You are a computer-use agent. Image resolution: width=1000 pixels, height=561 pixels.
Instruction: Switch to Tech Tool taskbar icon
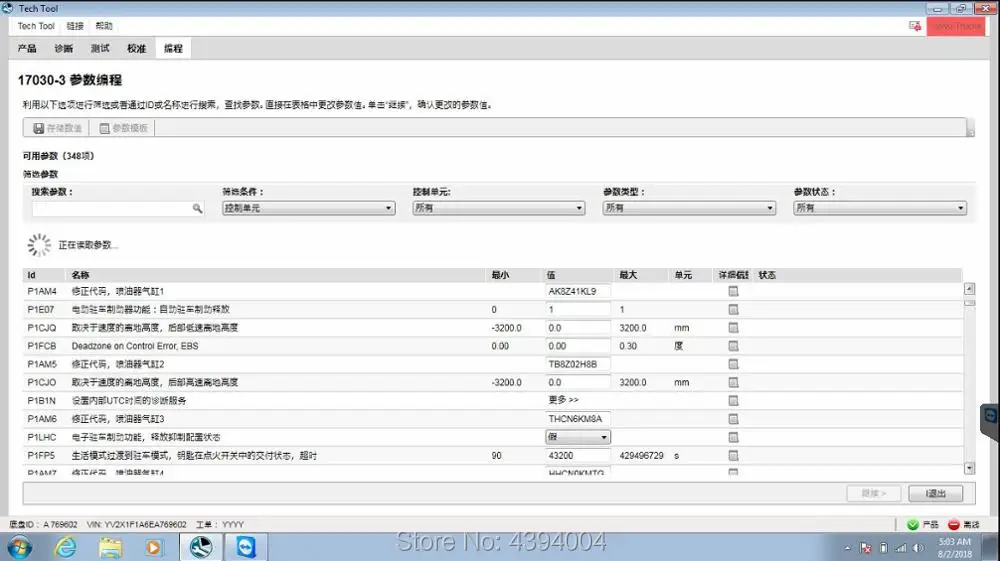201,547
